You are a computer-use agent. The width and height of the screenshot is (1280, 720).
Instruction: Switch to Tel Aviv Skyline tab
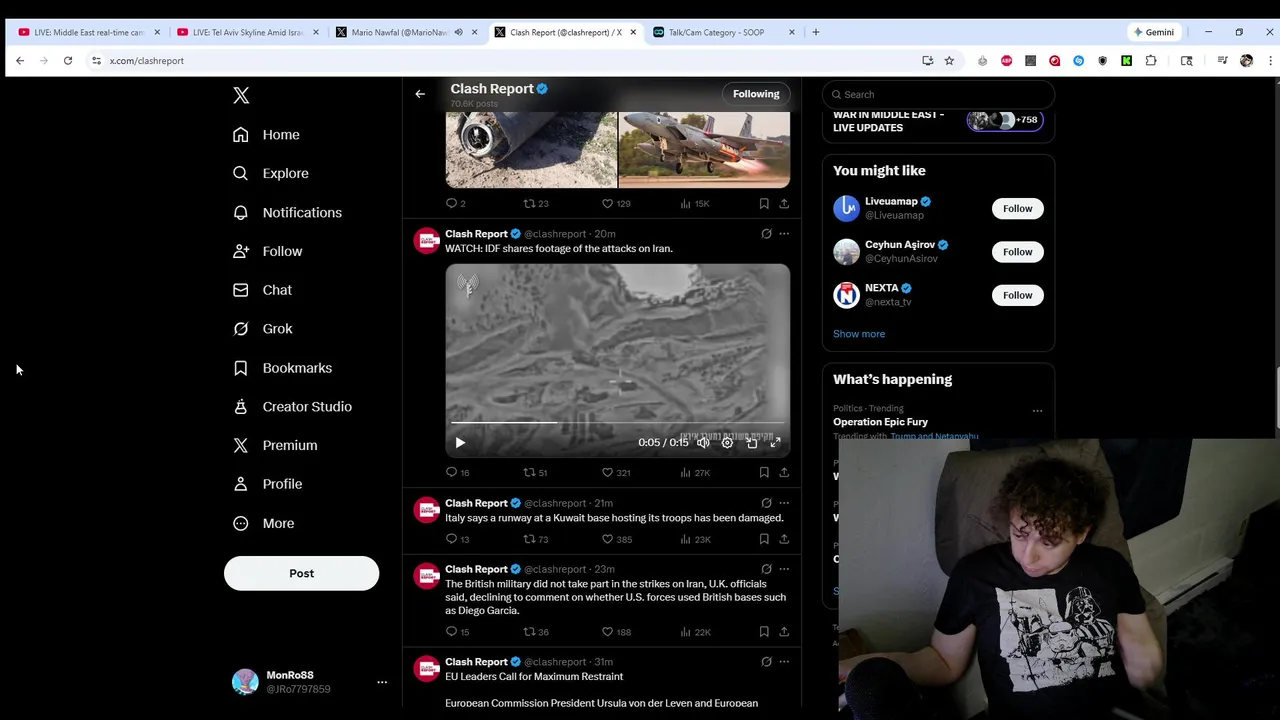(x=246, y=32)
